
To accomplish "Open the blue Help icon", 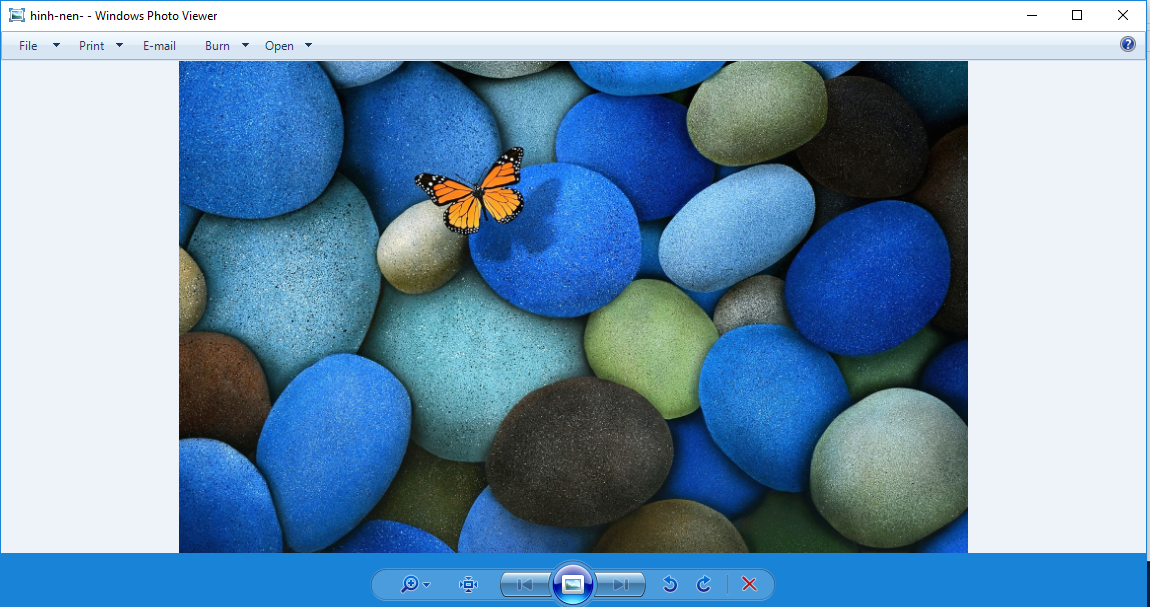I will point(1128,44).
